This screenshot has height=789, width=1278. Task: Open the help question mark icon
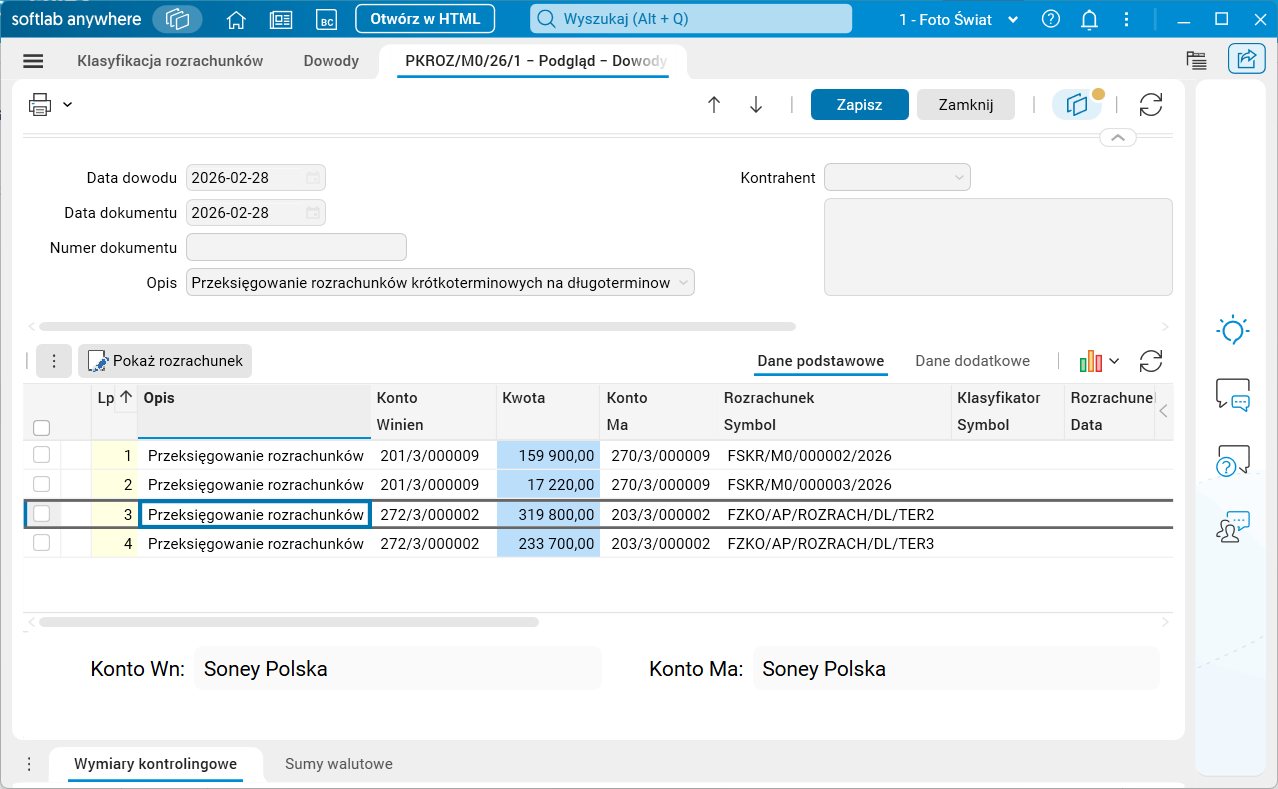coord(1051,19)
